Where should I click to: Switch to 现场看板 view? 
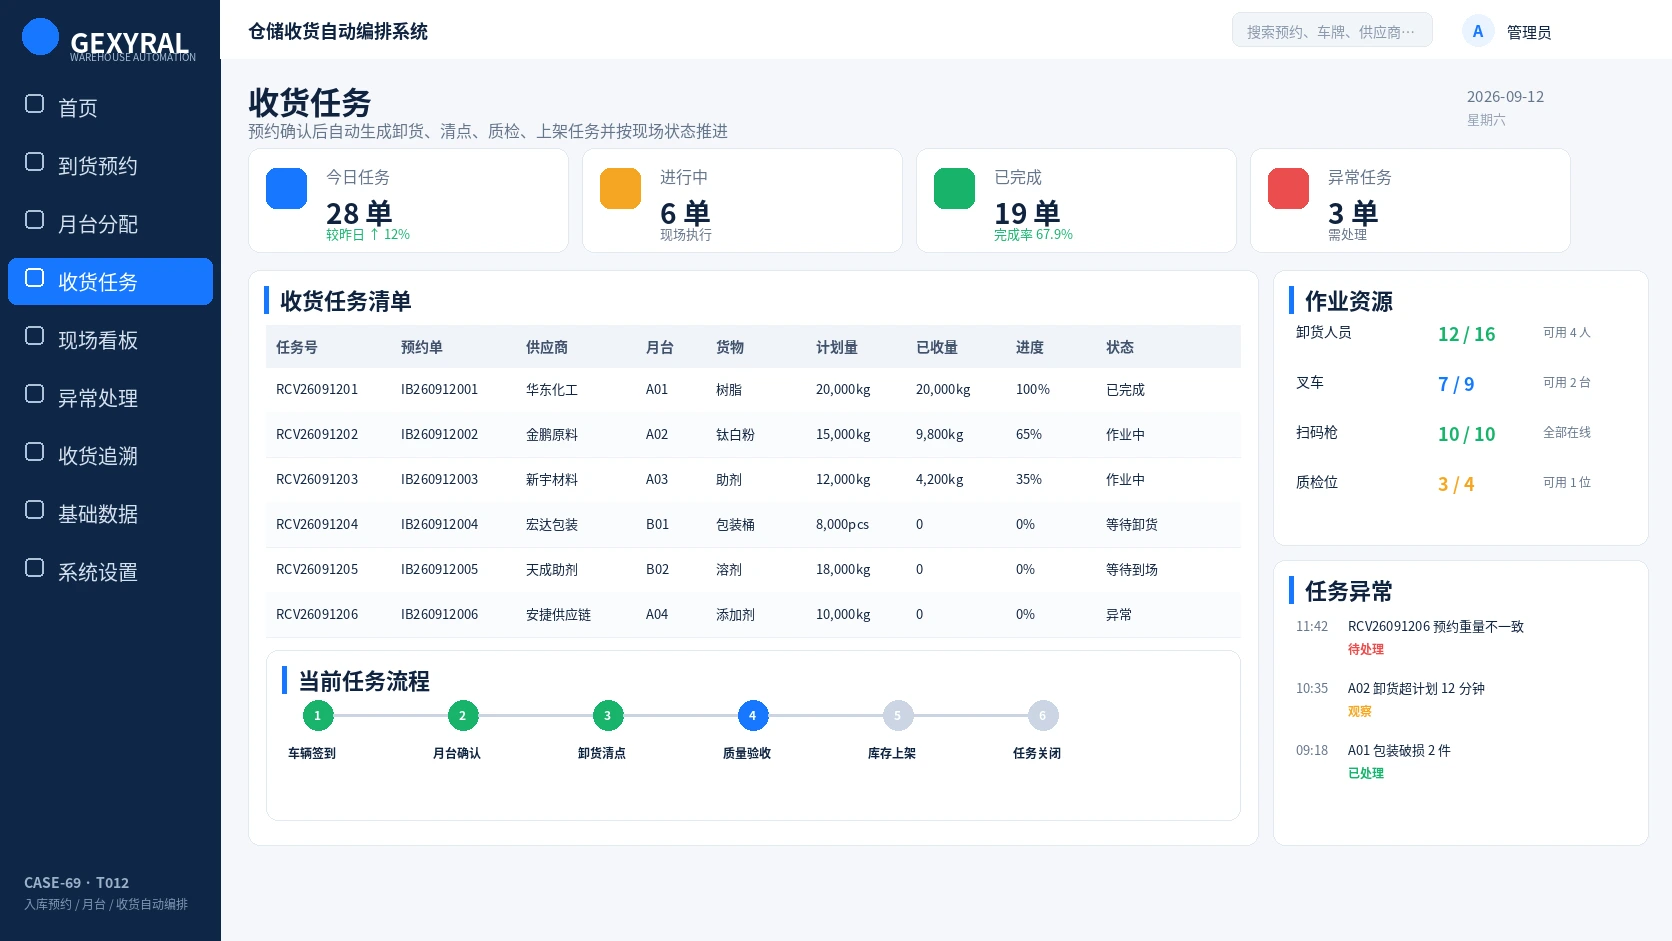pos(110,339)
